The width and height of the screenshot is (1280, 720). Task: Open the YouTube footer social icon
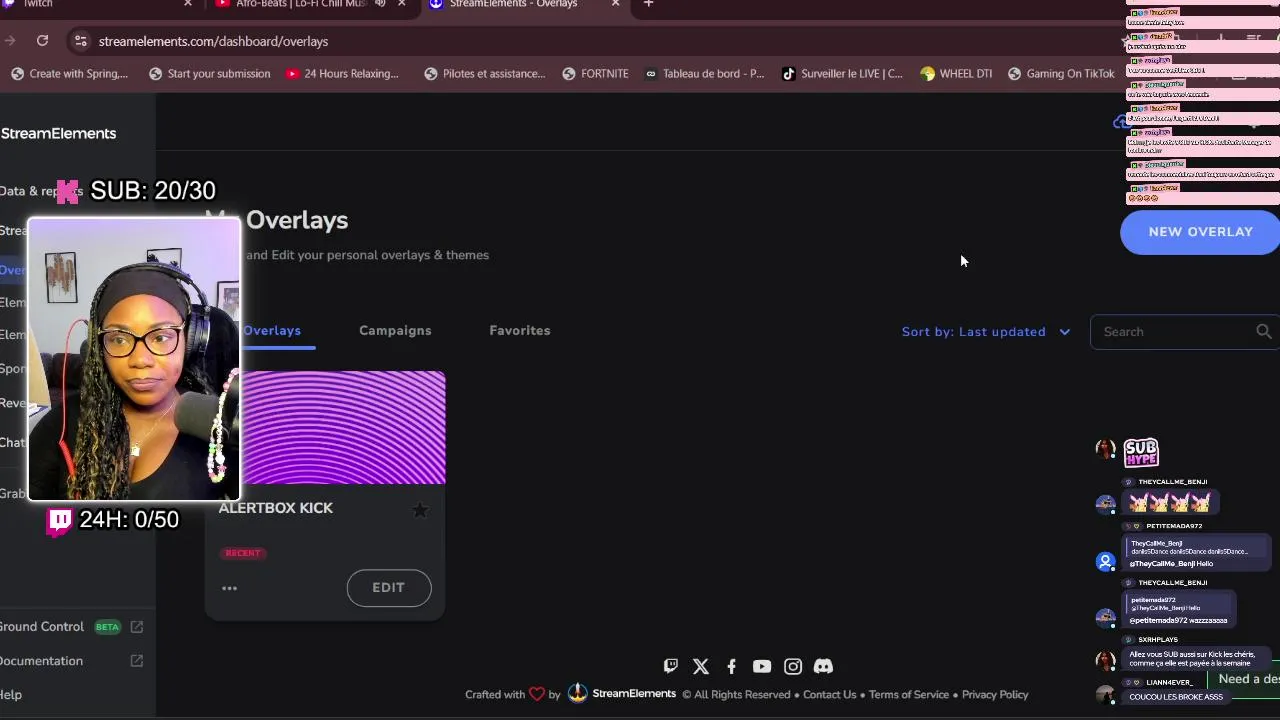pos(762,666)
